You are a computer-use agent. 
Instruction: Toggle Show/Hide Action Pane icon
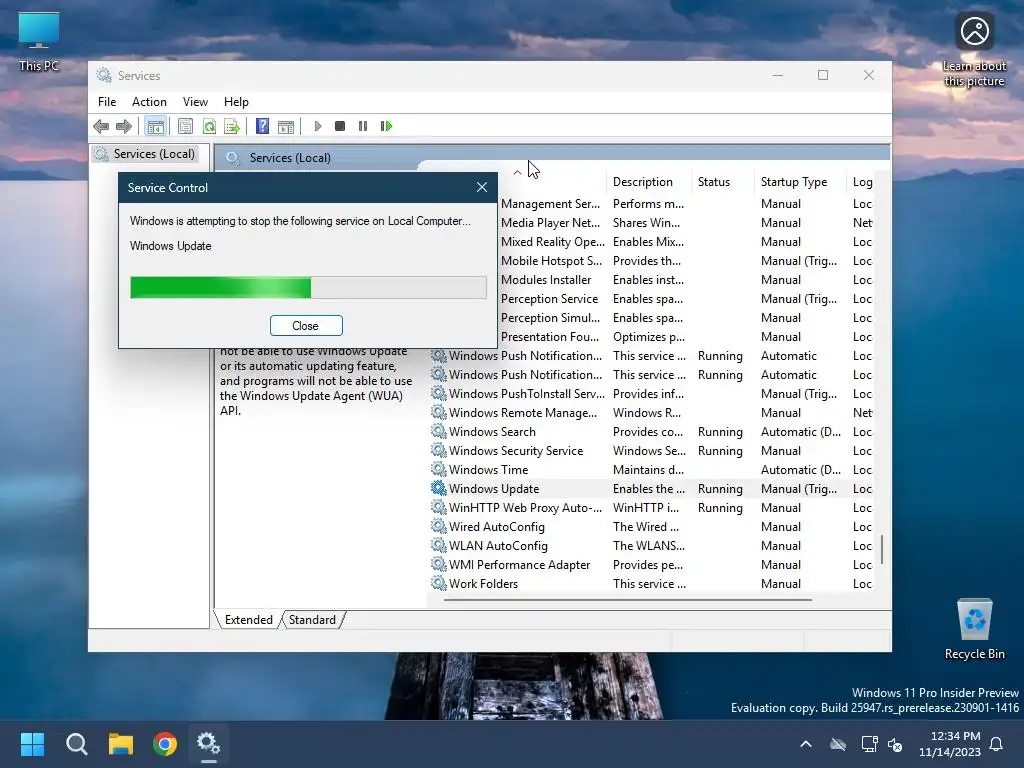(x=286, y=126)
